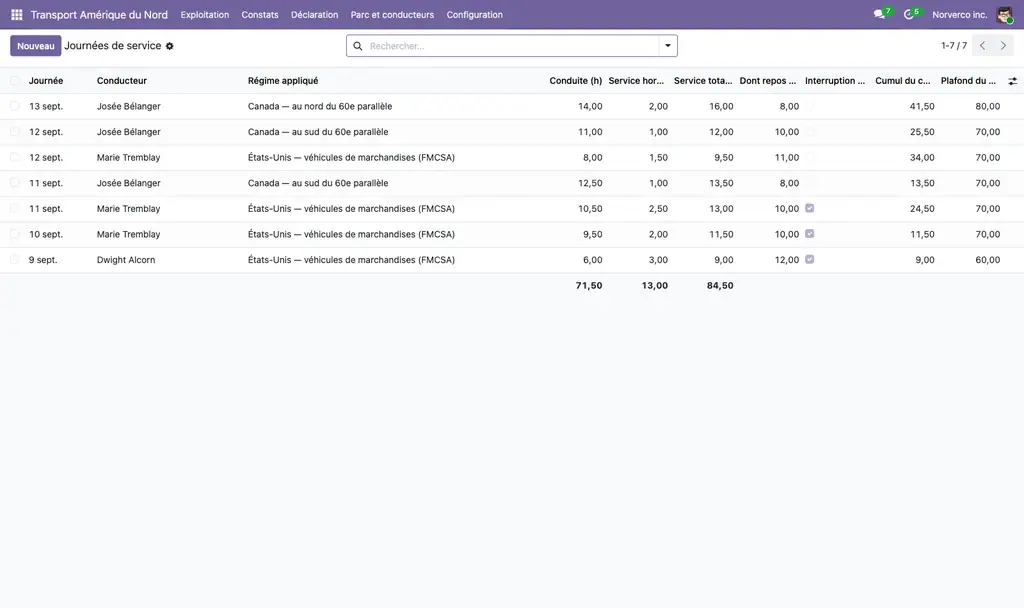Click the 14,00 driving hours cell
This screenshot has width=1024, height=608.
[x=590, y=106]
